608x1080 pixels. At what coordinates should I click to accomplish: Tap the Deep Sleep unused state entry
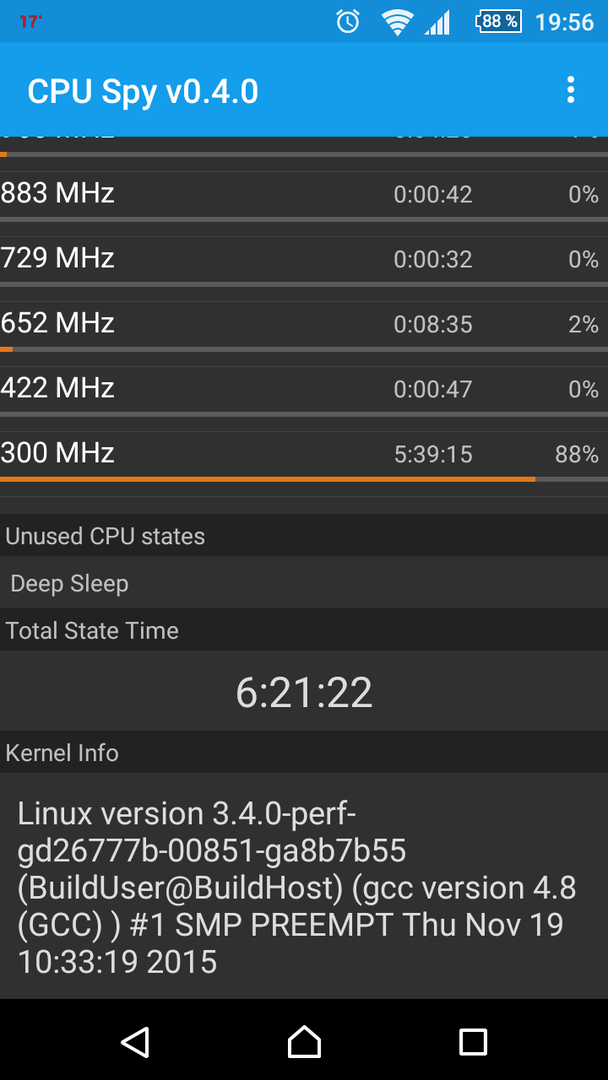pyautogui.click(x=304, y=583)
